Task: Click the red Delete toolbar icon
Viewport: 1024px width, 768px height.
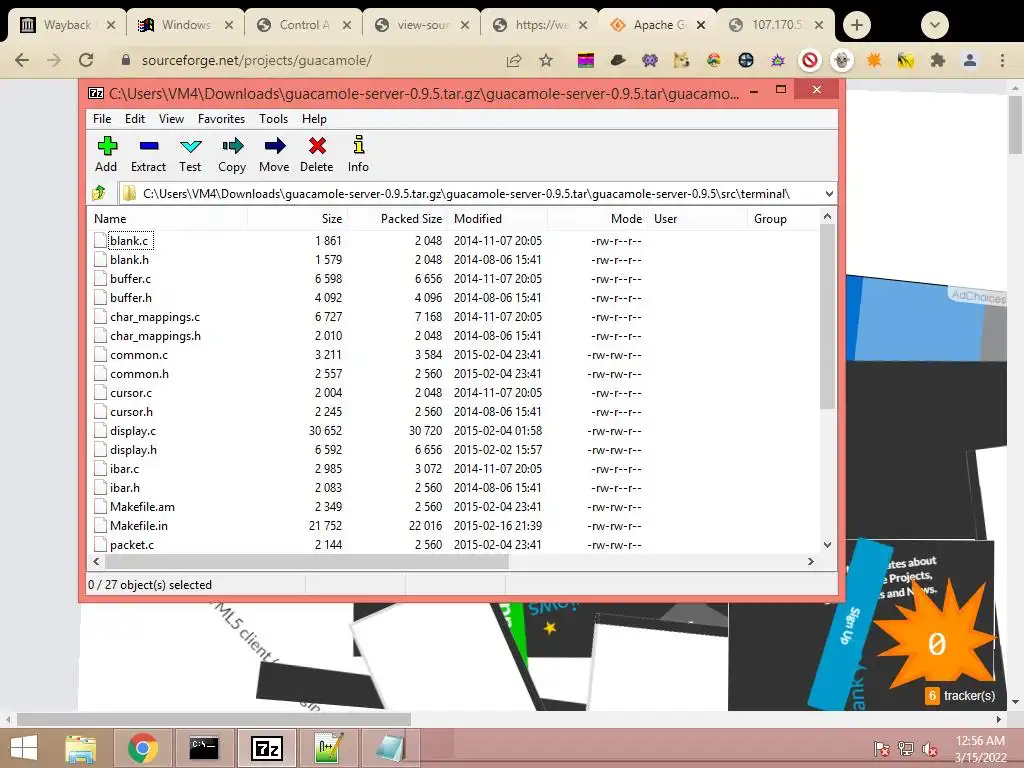Action: click(x=317, y=146)
